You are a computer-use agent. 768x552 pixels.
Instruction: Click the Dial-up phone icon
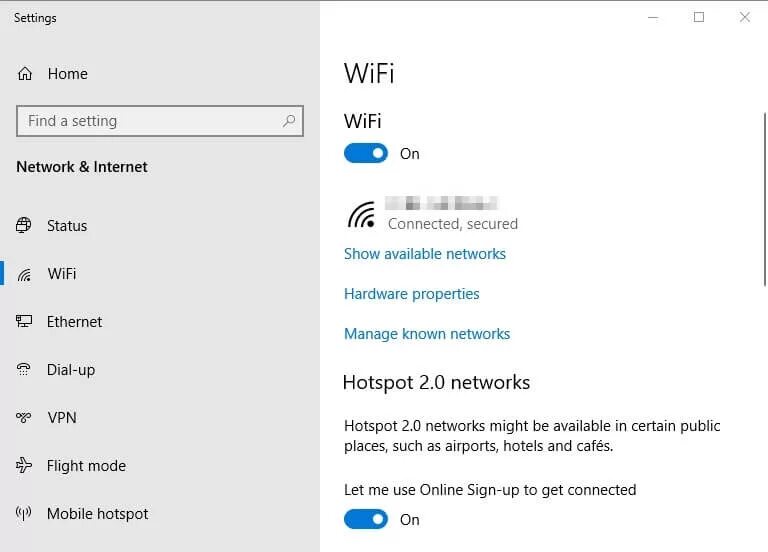(24, 369)
